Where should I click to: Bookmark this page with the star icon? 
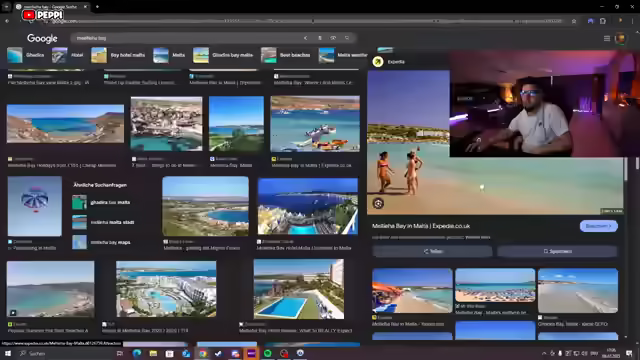pos(574,21)
